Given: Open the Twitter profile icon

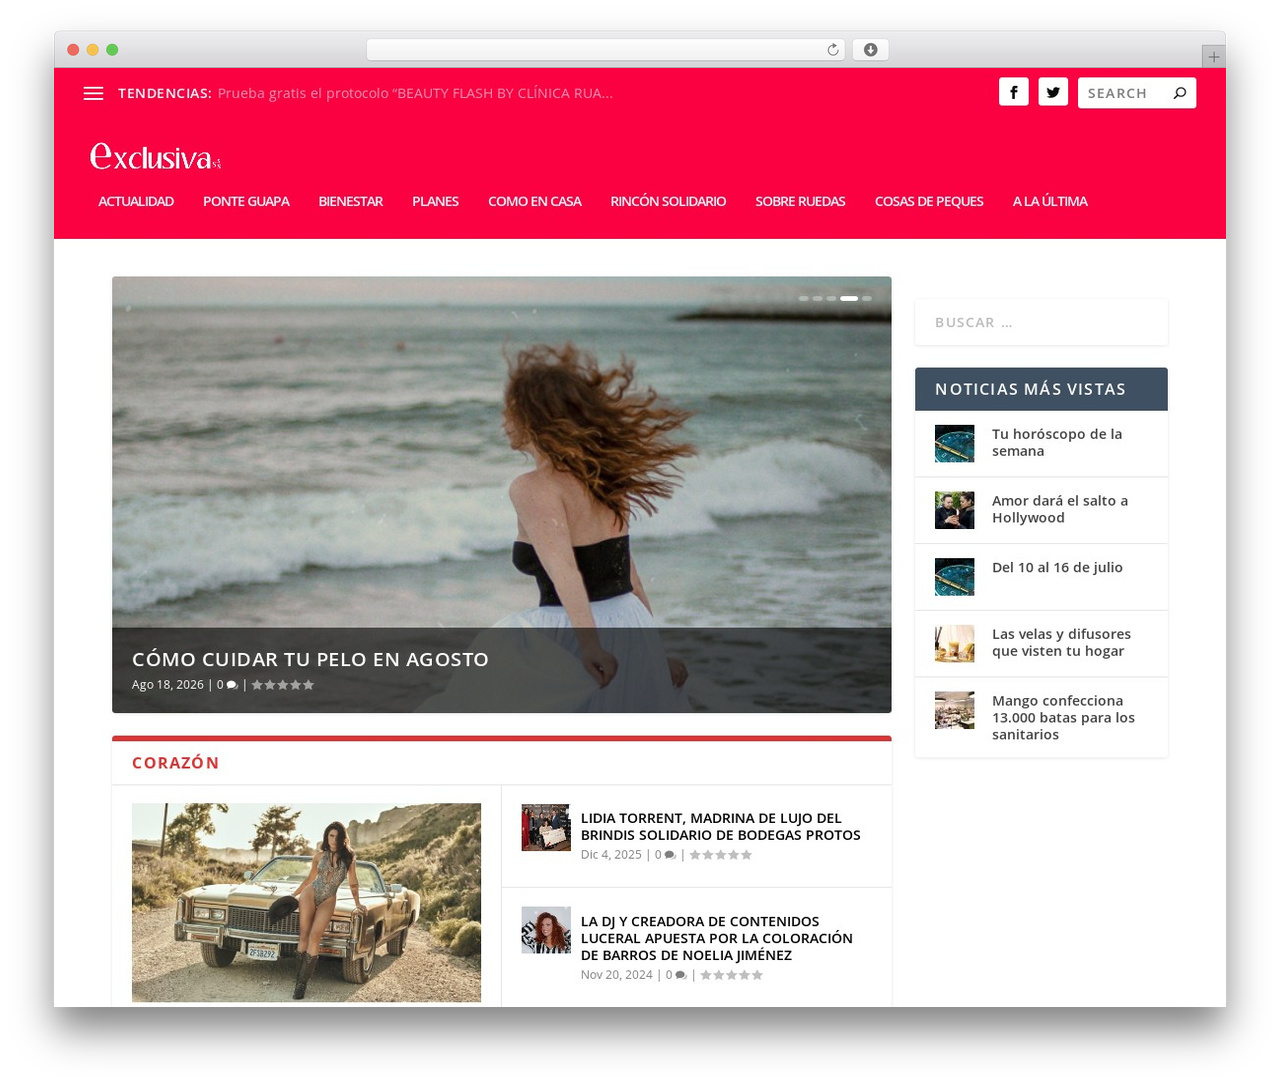Looking at the screenshot, I should click(1053, 92).
